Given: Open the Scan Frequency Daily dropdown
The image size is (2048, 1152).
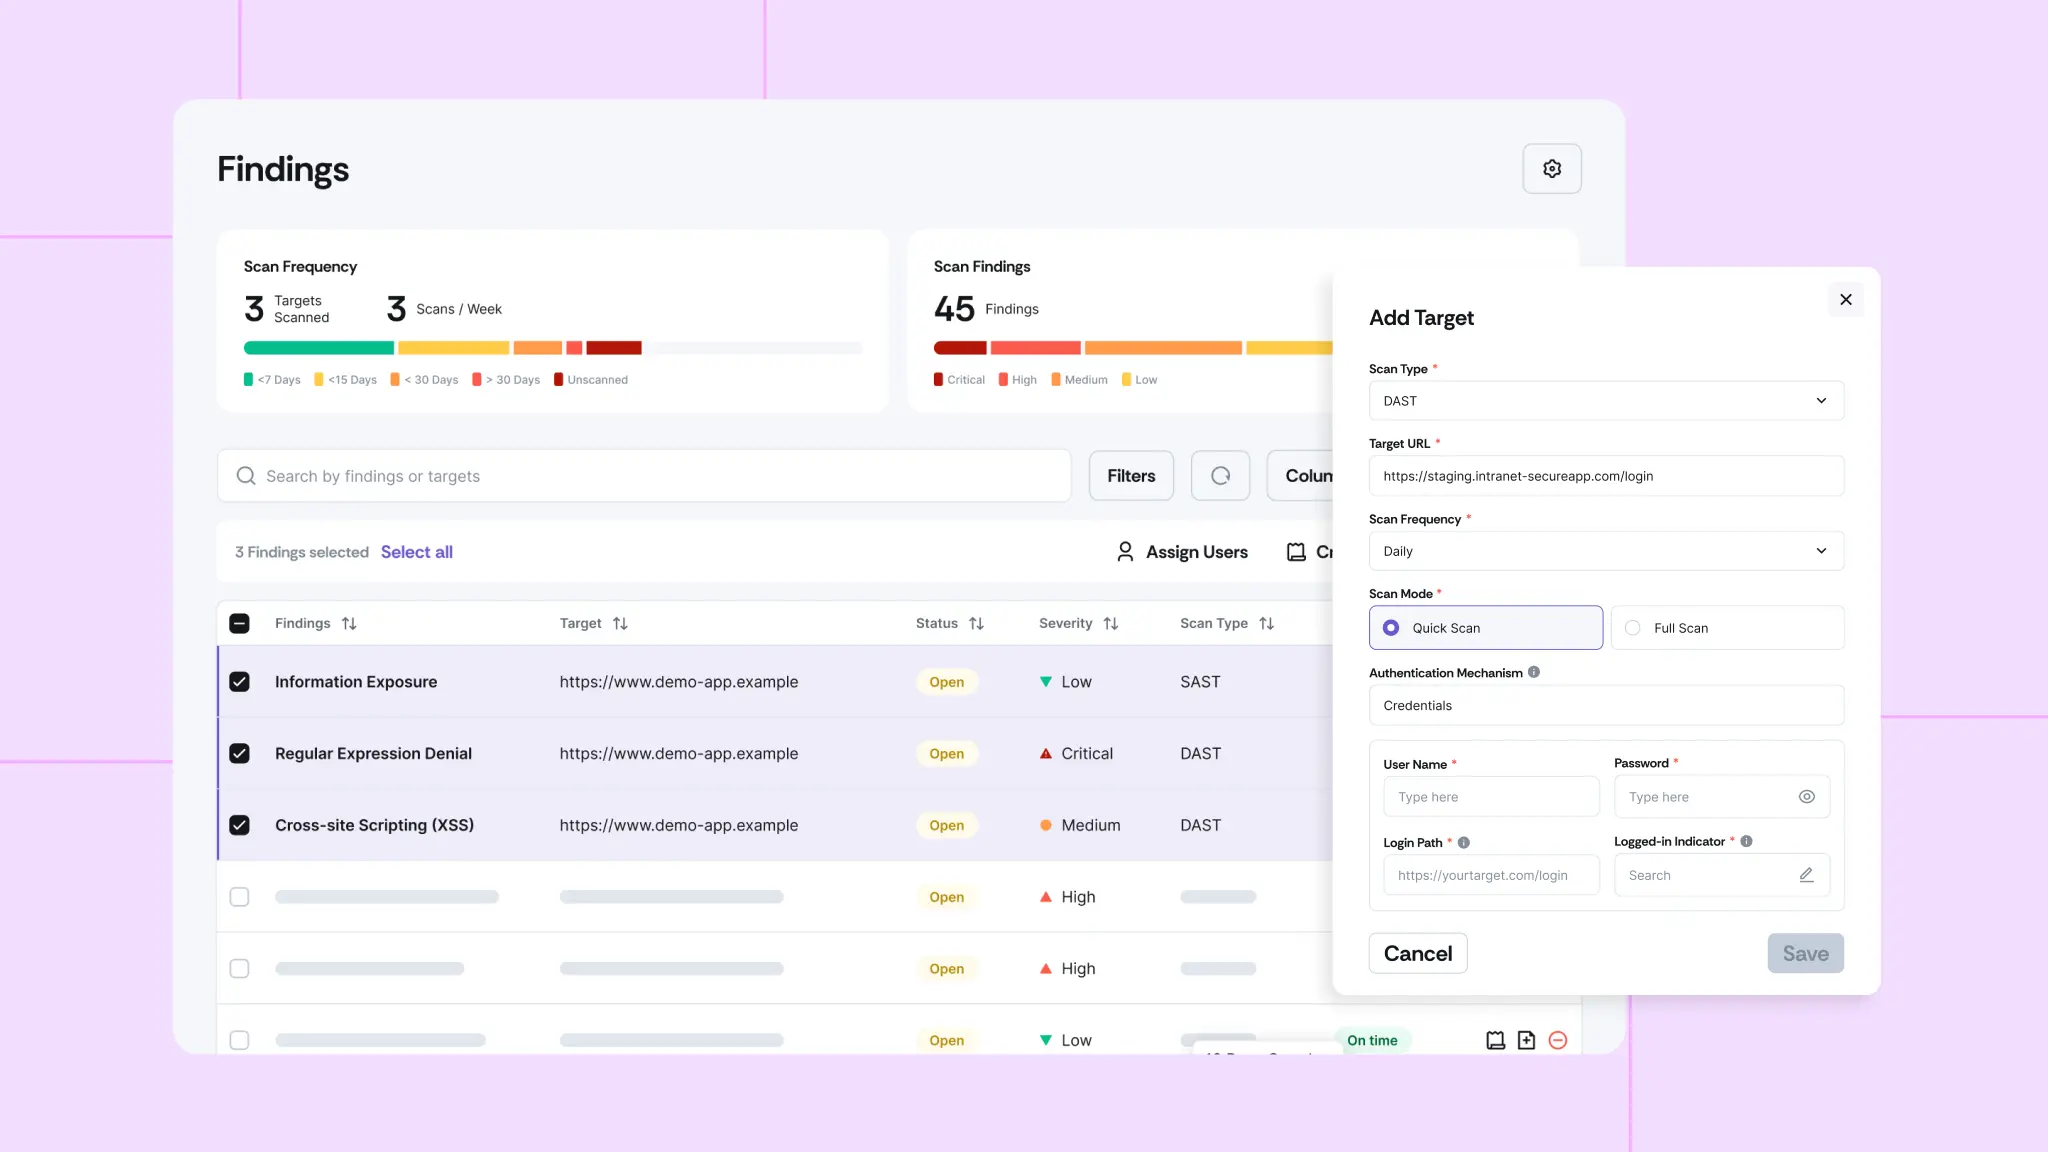Looking at the screenshot, I should 1606,551.
